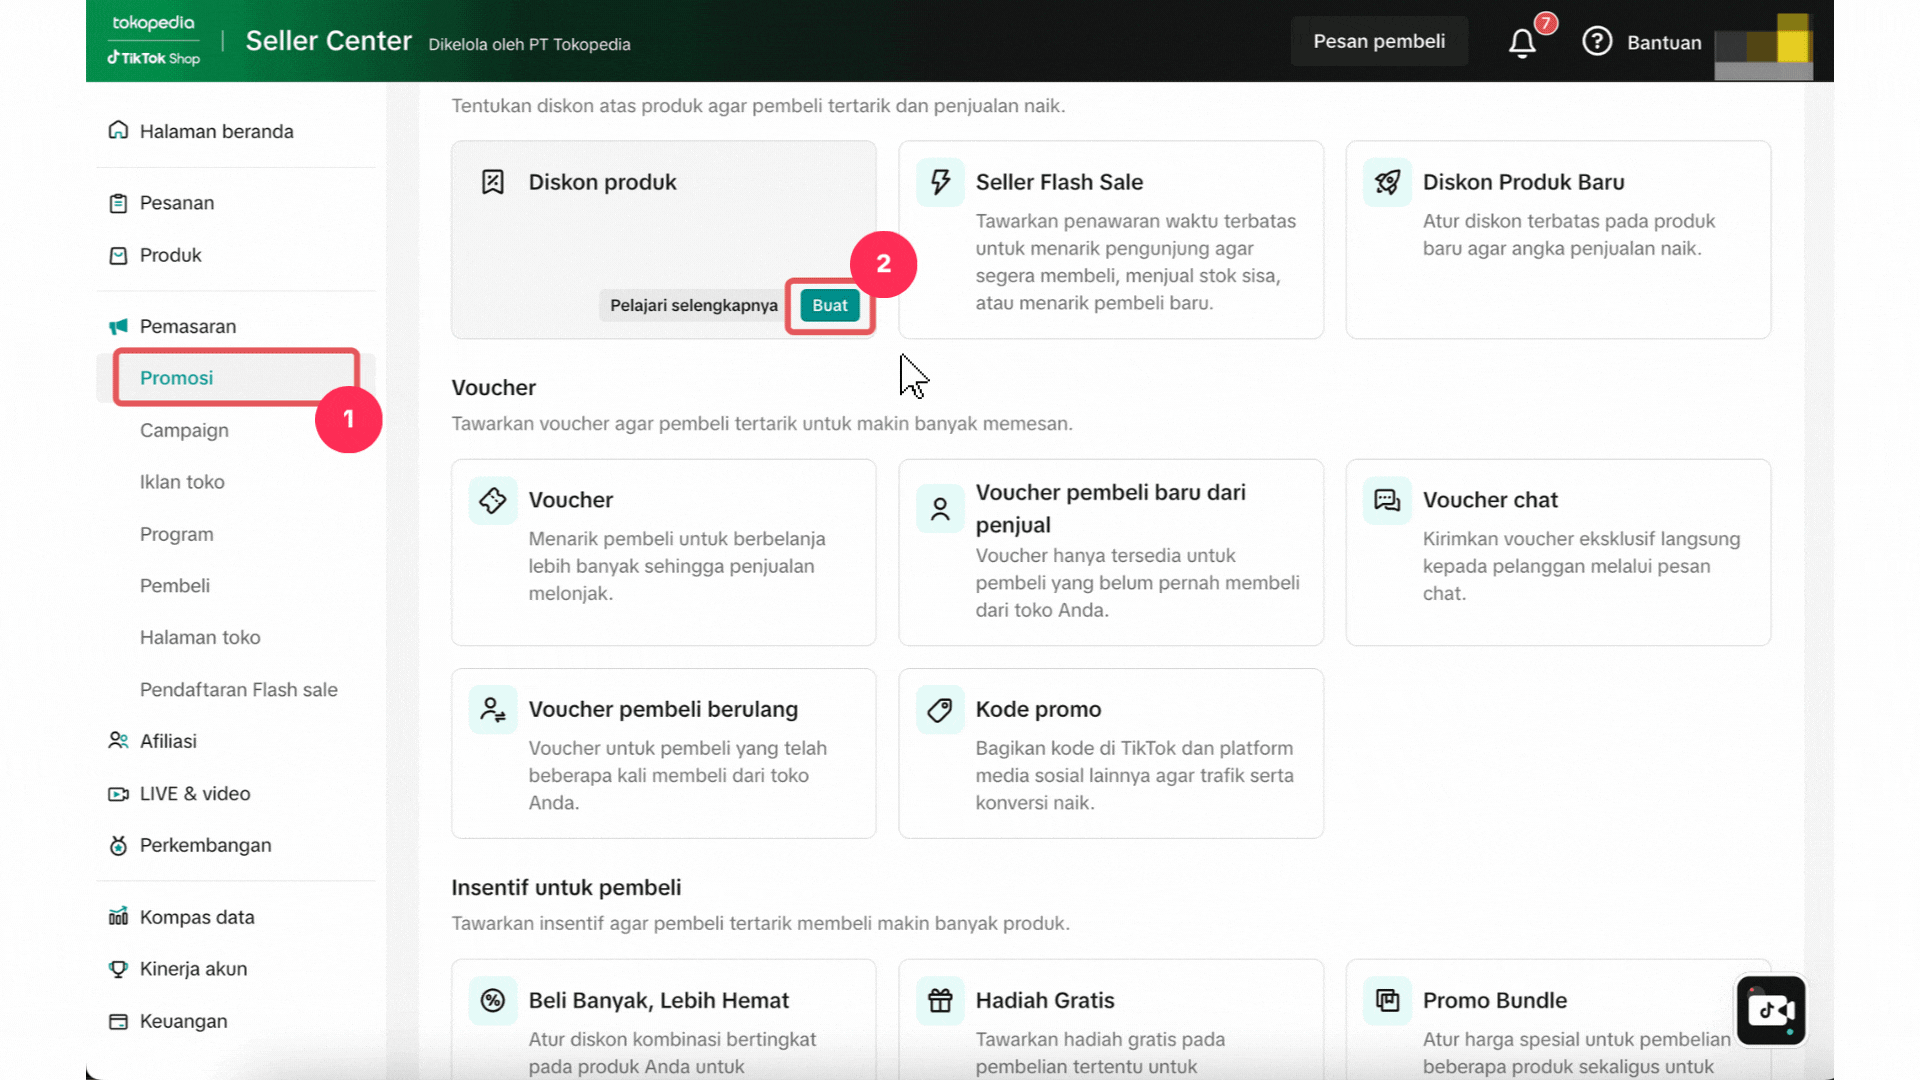Click Pelajari selengkapnya button
The image size is (1920, 1080).
[x=693, y=306]
